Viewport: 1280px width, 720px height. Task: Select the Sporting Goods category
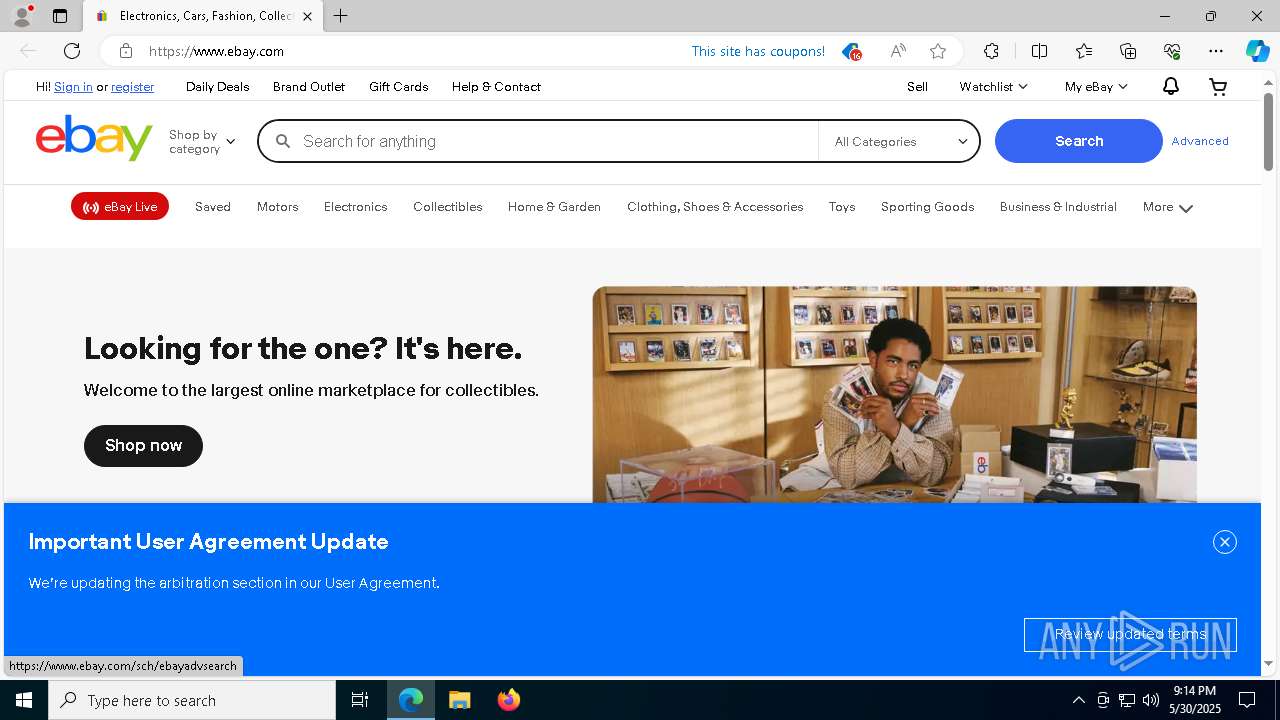(x=927, y=207)
